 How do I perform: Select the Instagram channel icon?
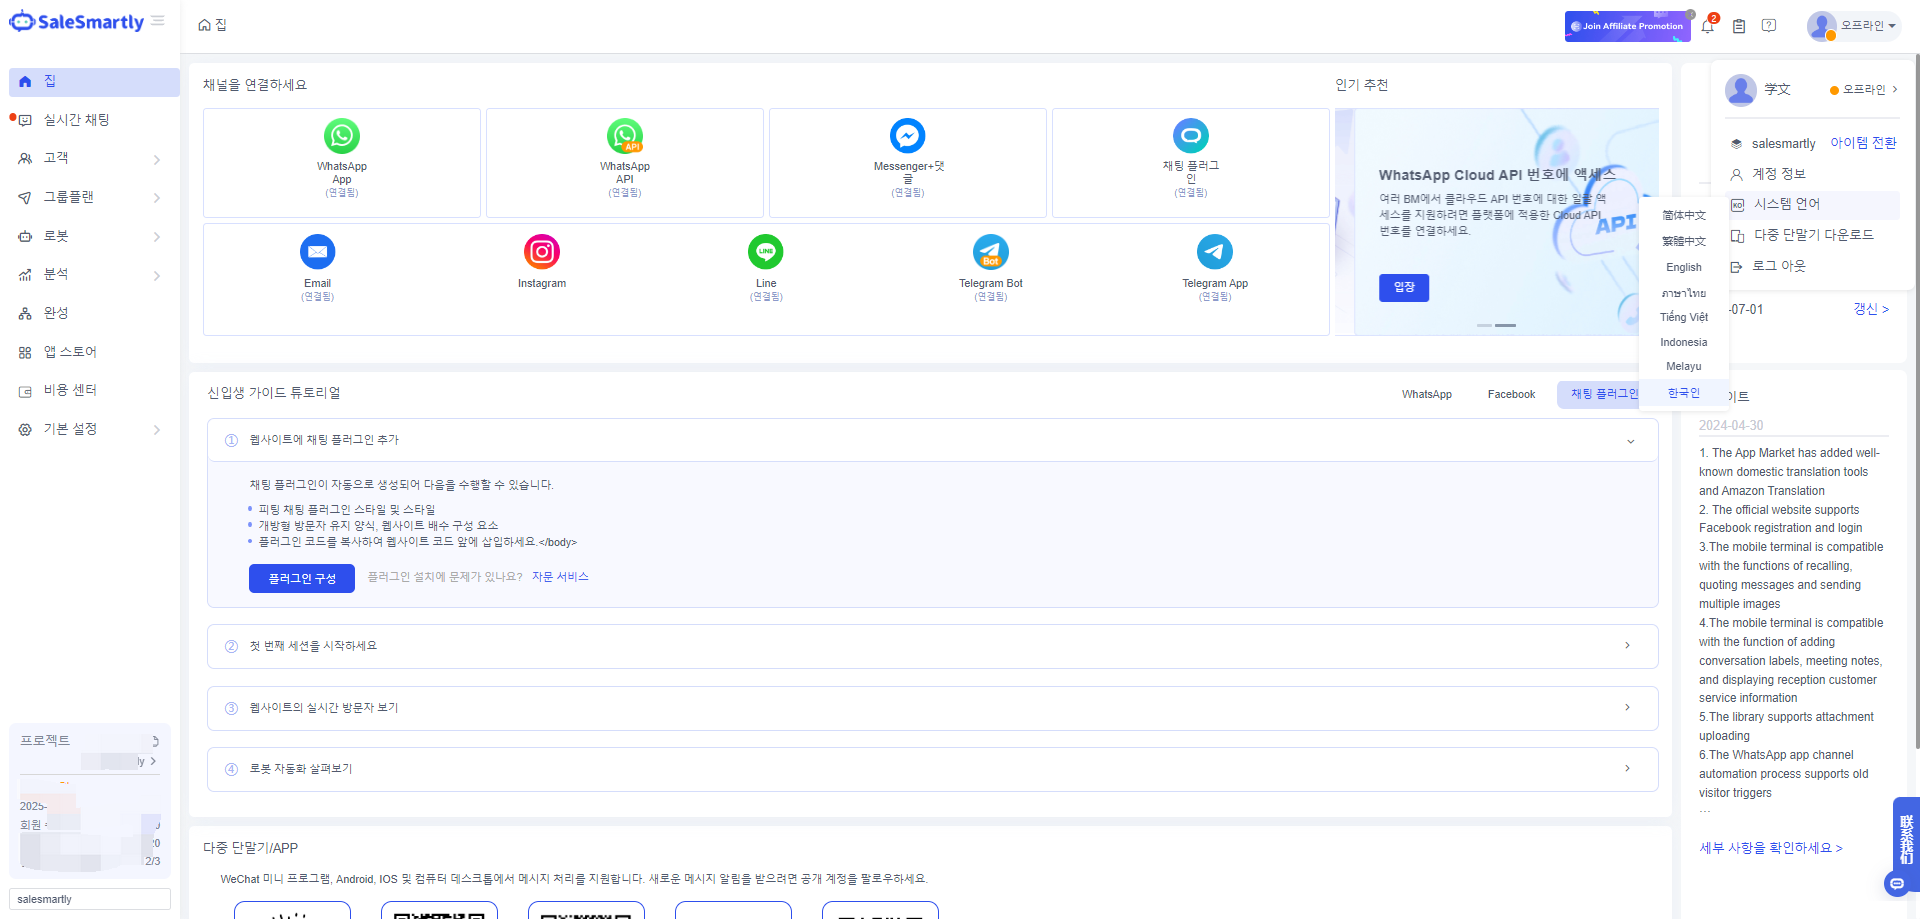pyautogui.click(x=541, y=252)
